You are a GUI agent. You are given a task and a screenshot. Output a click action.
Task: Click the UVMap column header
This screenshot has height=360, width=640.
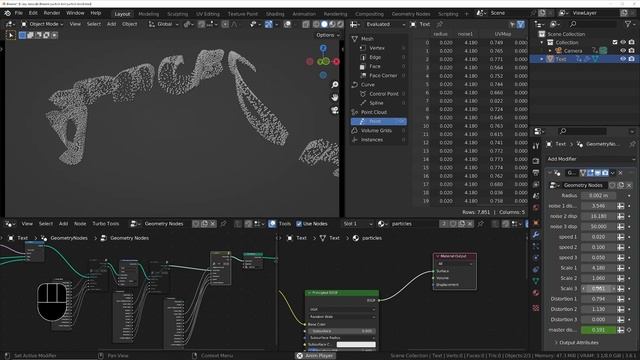503,34
